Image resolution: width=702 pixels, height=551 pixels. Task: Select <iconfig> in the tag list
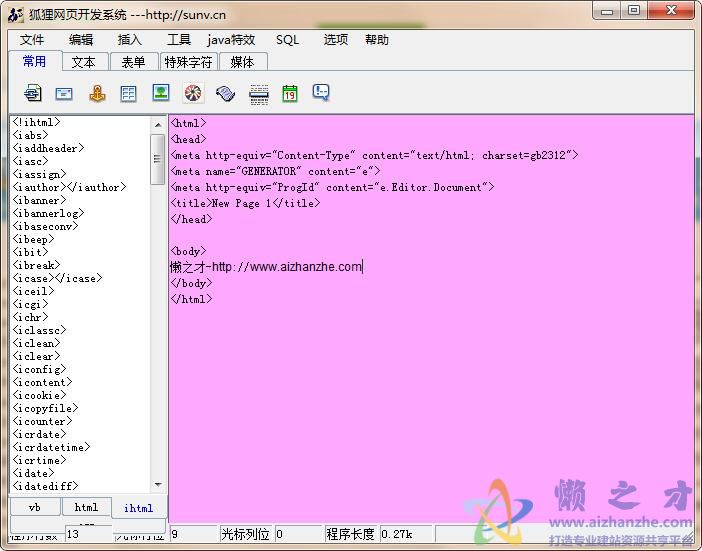[39, 369]
